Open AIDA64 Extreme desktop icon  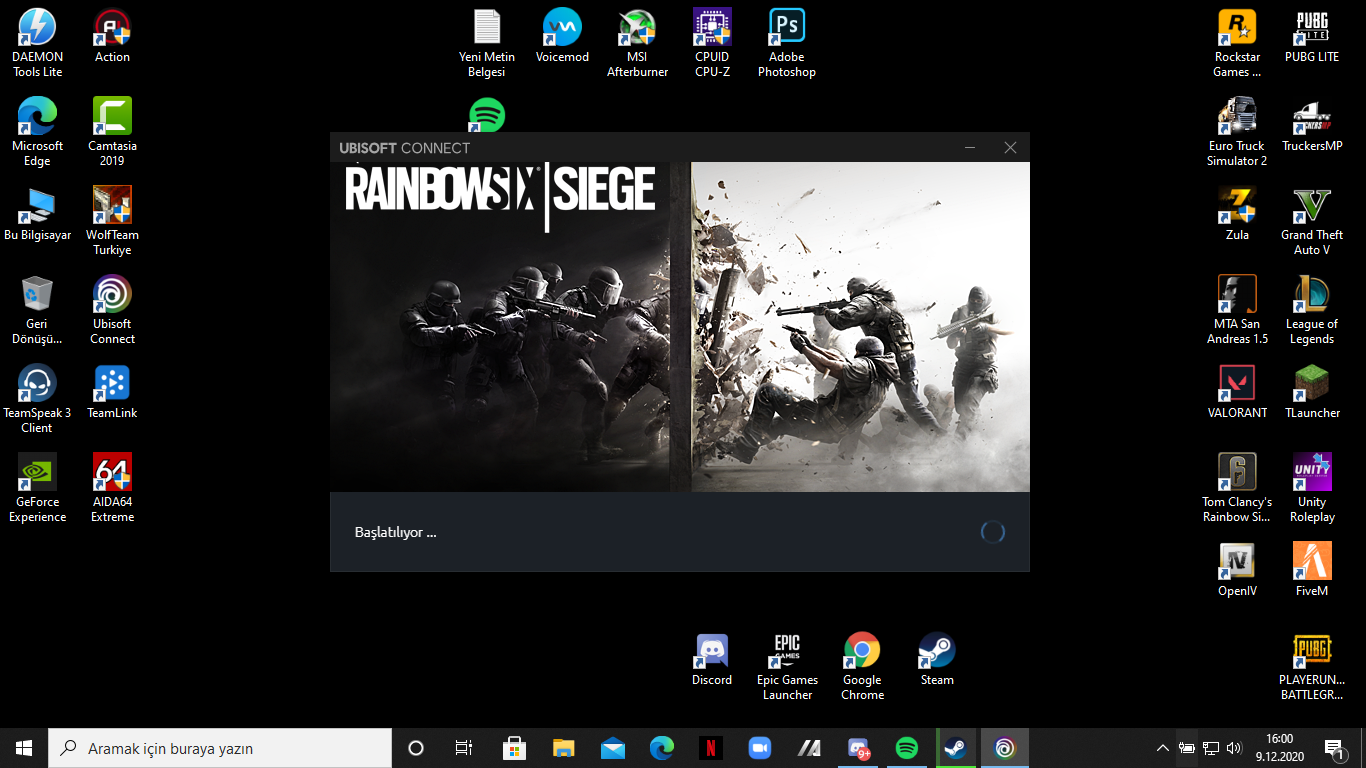click(x=112, y=487)
